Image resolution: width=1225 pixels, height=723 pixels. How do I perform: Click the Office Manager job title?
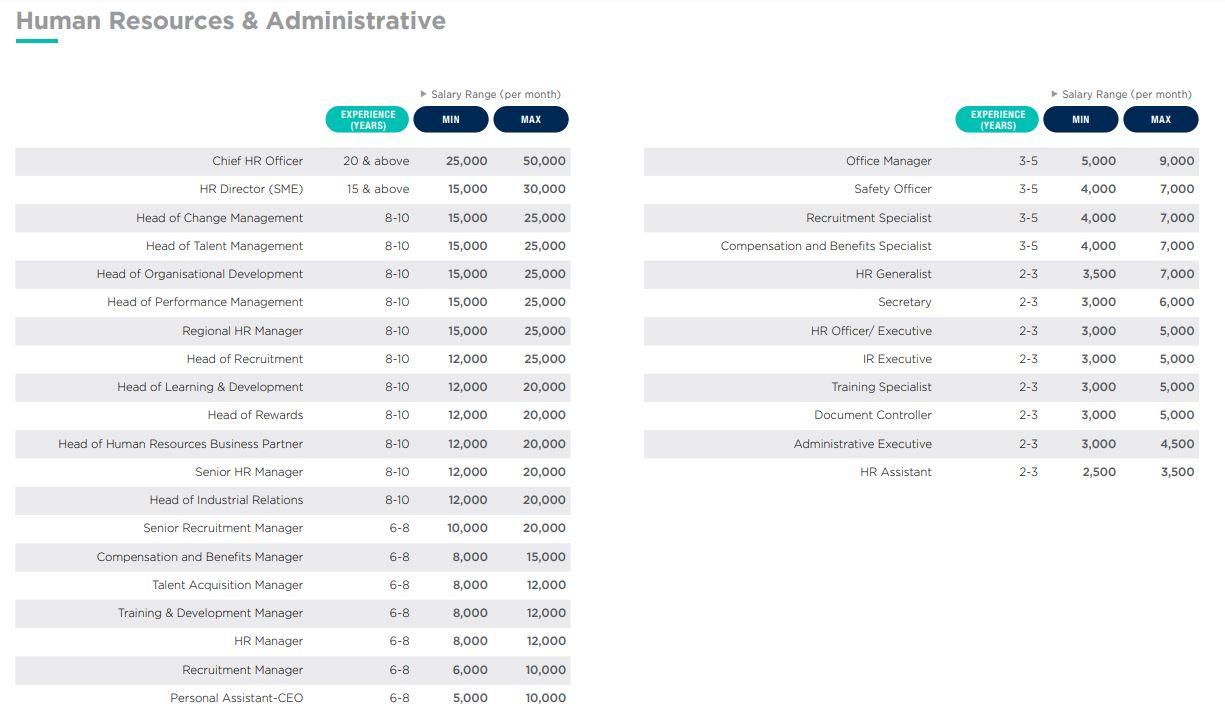(x=888, y=161)
